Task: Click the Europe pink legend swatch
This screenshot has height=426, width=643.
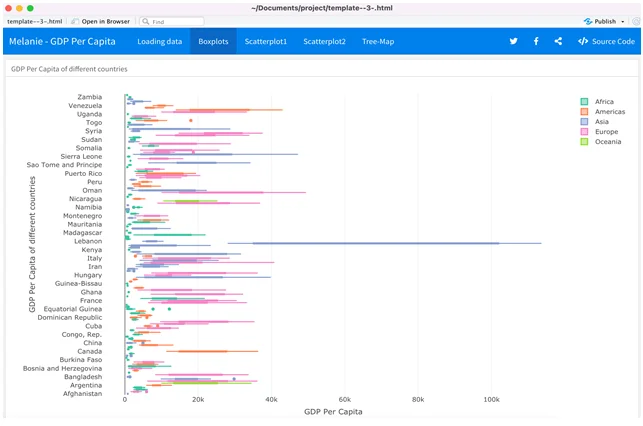Action: 584,132
